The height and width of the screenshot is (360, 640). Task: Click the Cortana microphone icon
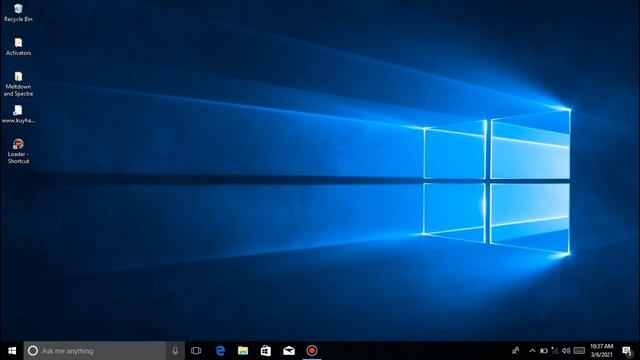[175, 351]
